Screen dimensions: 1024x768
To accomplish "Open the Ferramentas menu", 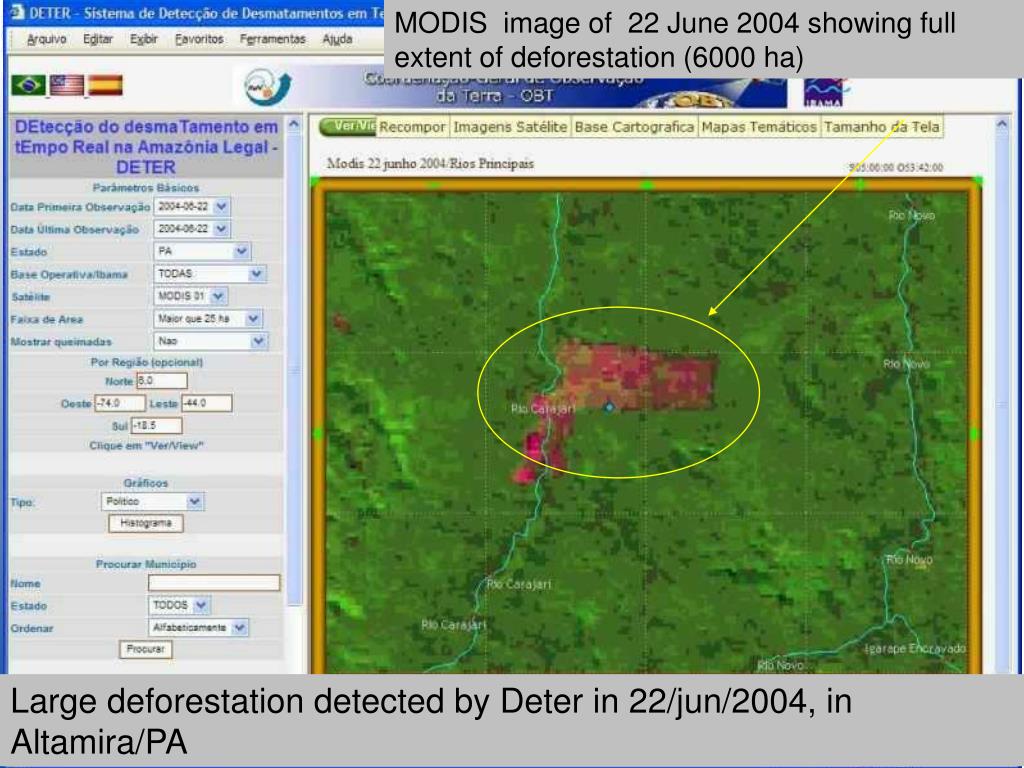I will tap(272, 39).
